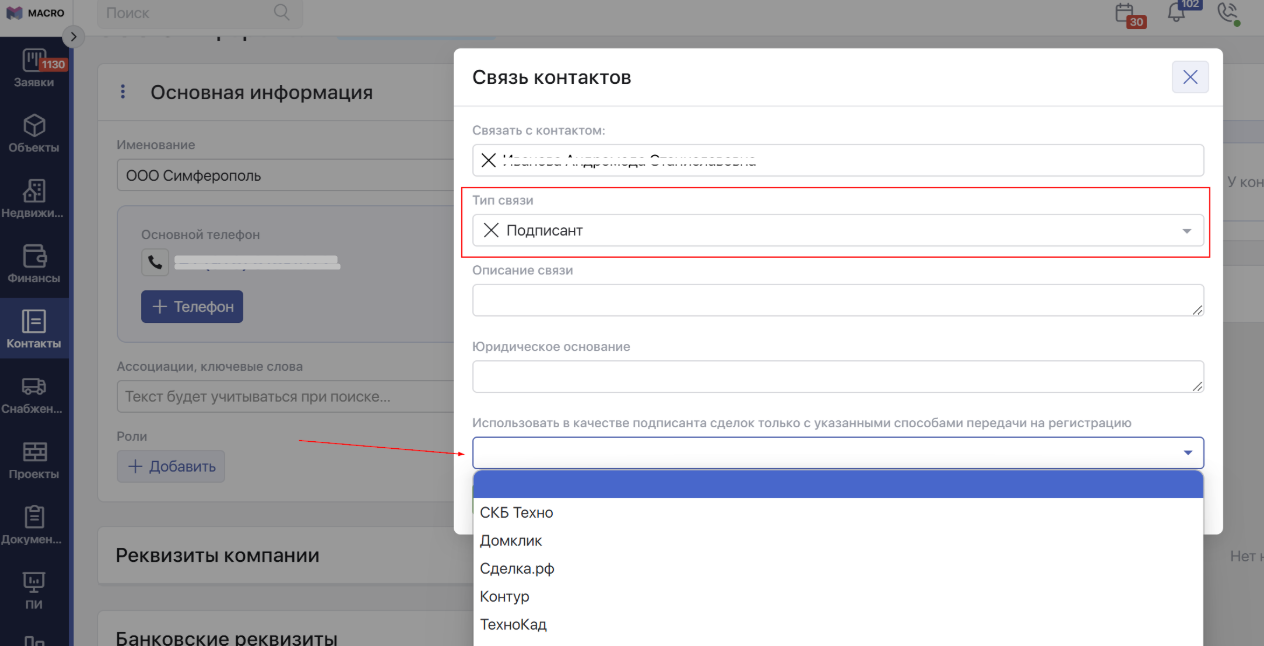
Task: Expand the sidebar with arrow toggle
Action: (73, 36)
